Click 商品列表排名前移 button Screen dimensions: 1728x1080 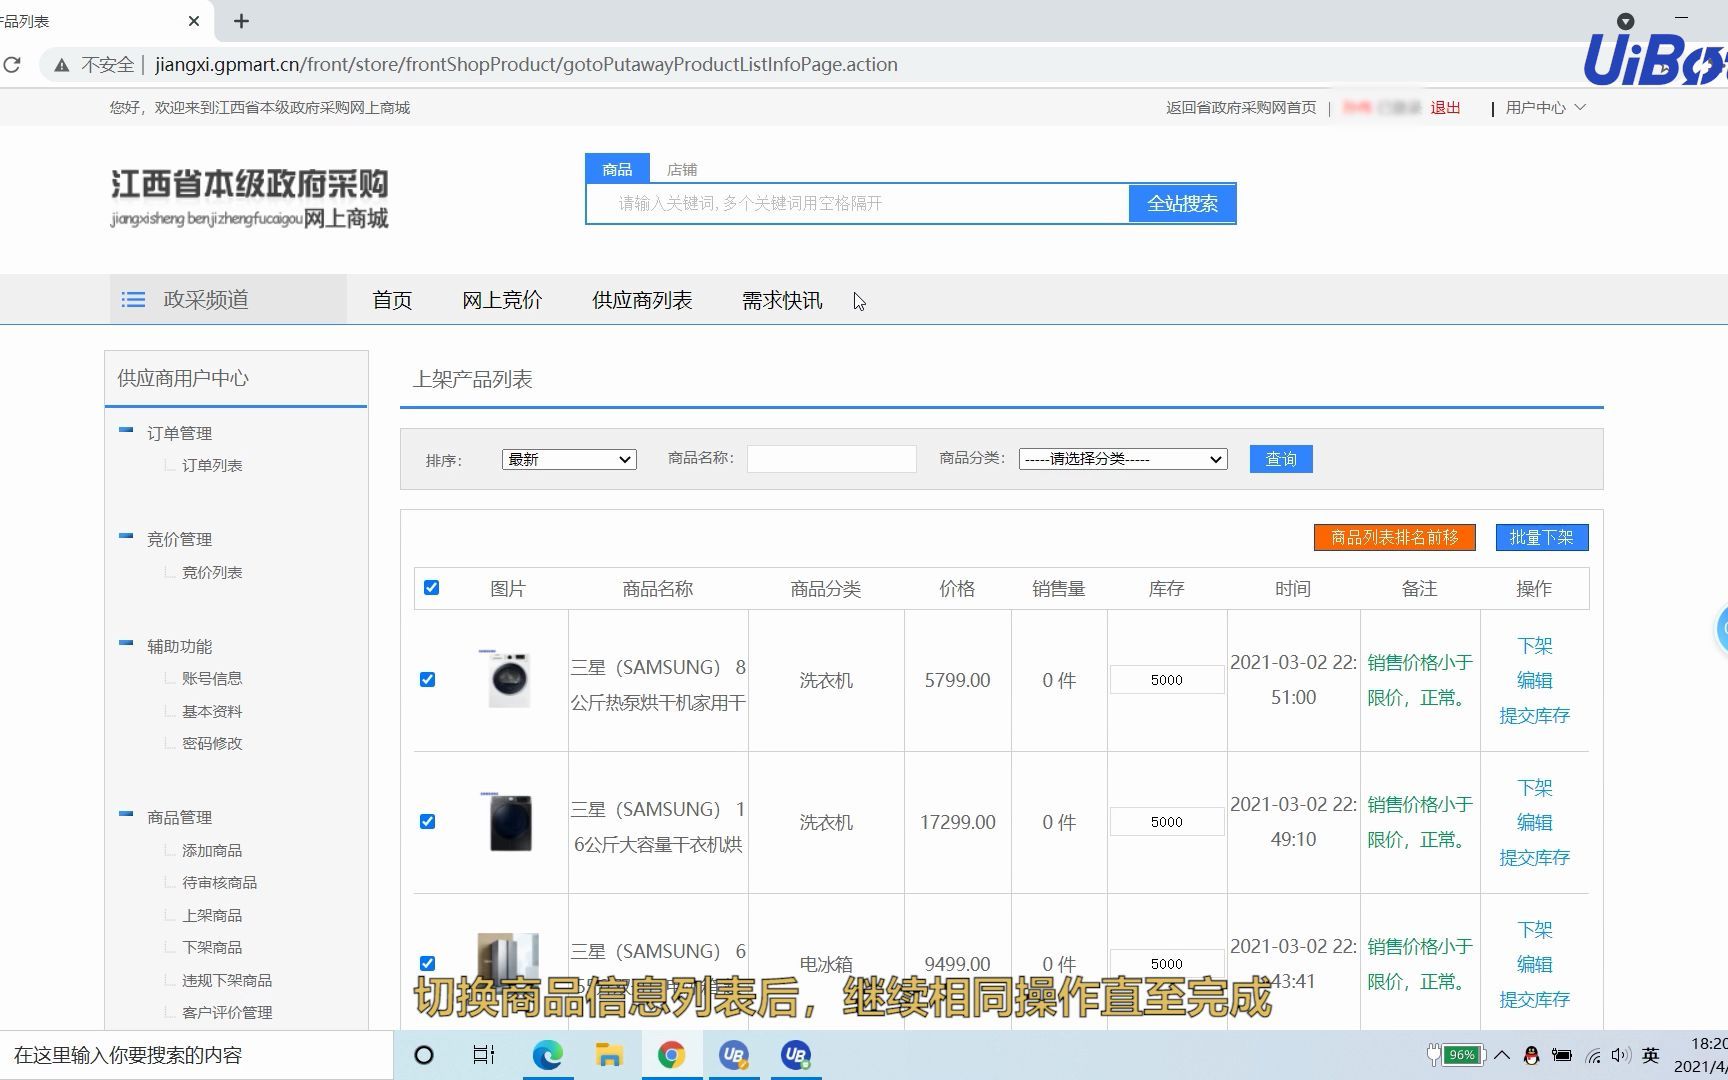(1395, 537)
